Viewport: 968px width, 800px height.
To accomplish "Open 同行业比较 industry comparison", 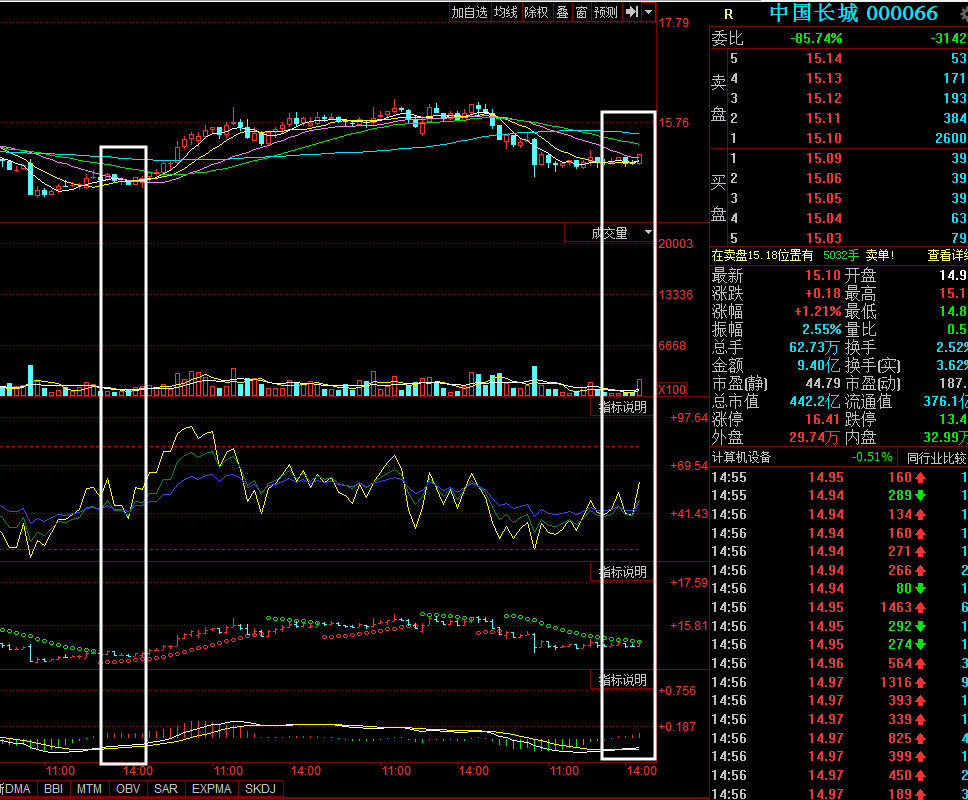I will tap(936, 457).
